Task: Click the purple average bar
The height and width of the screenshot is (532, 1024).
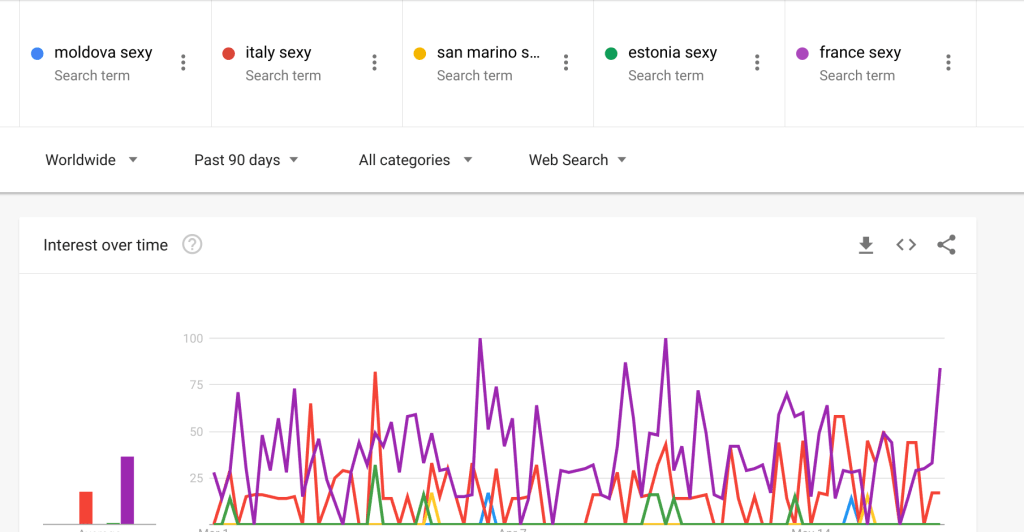Action: [x=127, y=490]
